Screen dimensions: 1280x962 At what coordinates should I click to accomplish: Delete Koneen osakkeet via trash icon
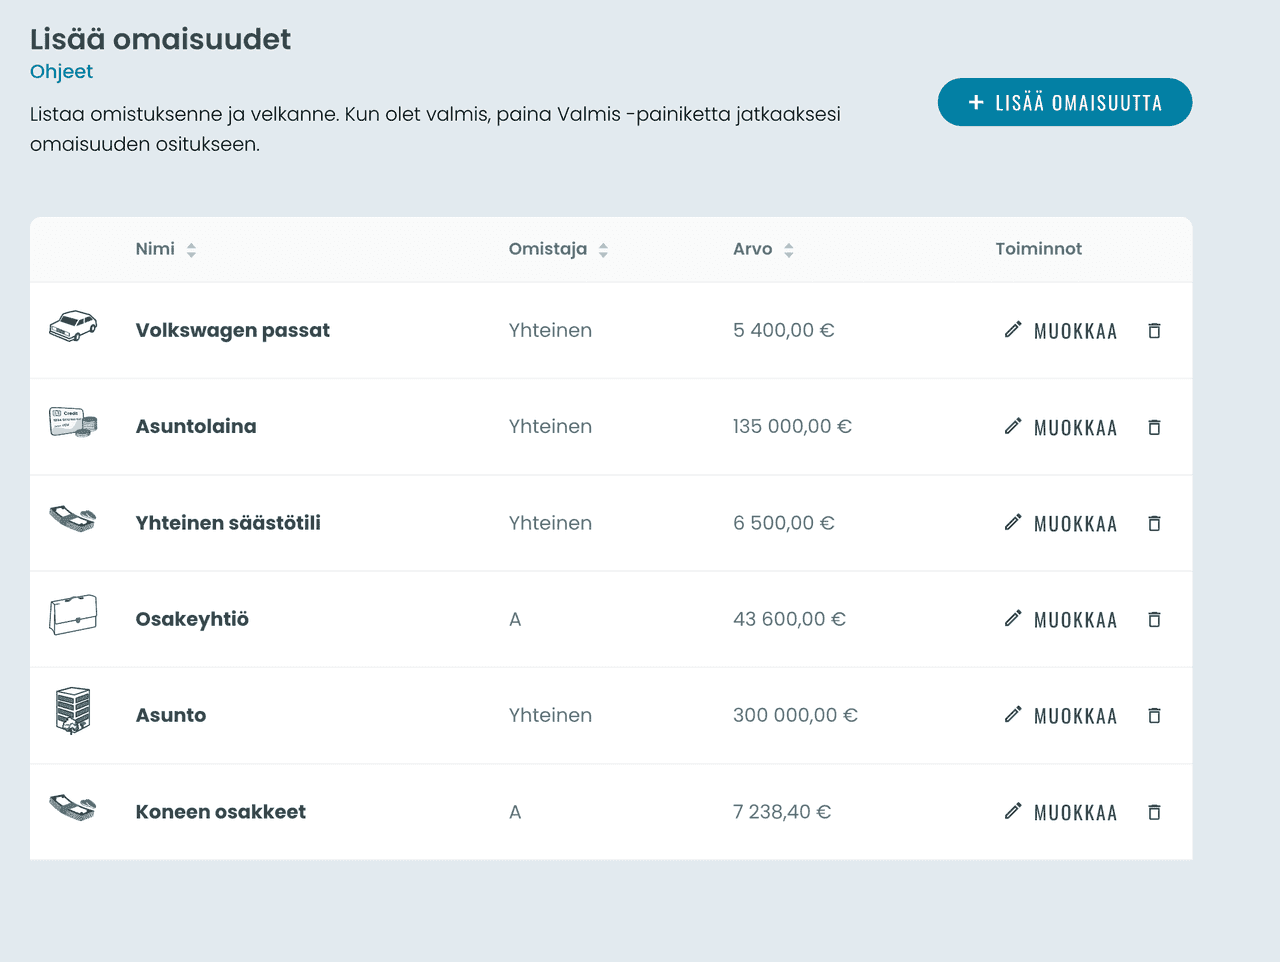point(1154,812)
